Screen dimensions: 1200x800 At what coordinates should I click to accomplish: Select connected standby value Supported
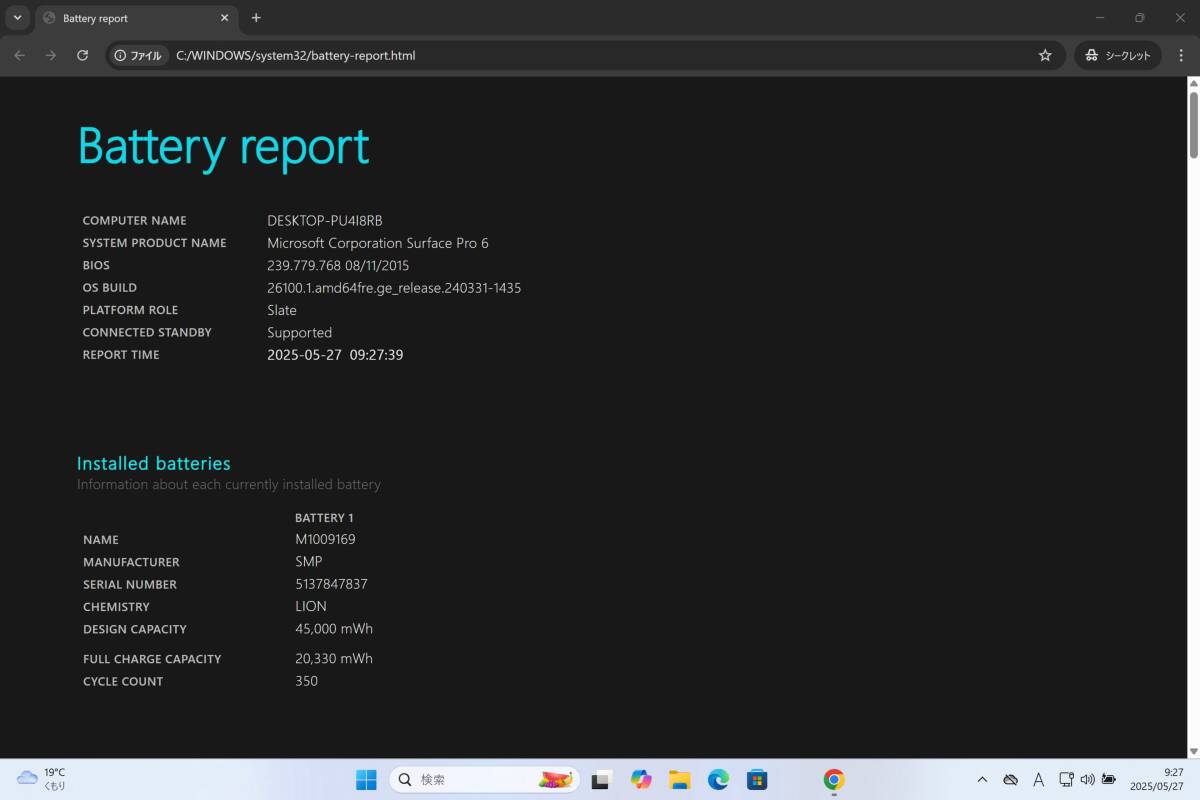pyautogui.click(x=299, y=332)
